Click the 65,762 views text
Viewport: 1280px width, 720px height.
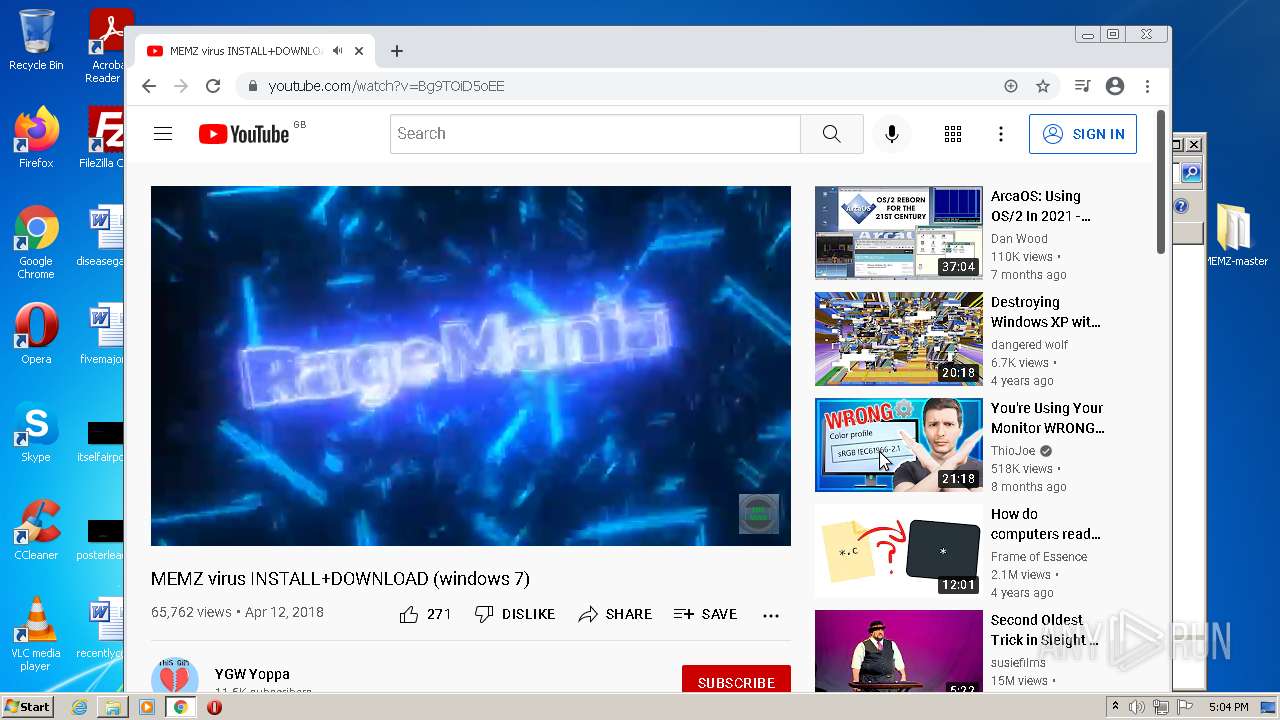(x=191, y=612)
